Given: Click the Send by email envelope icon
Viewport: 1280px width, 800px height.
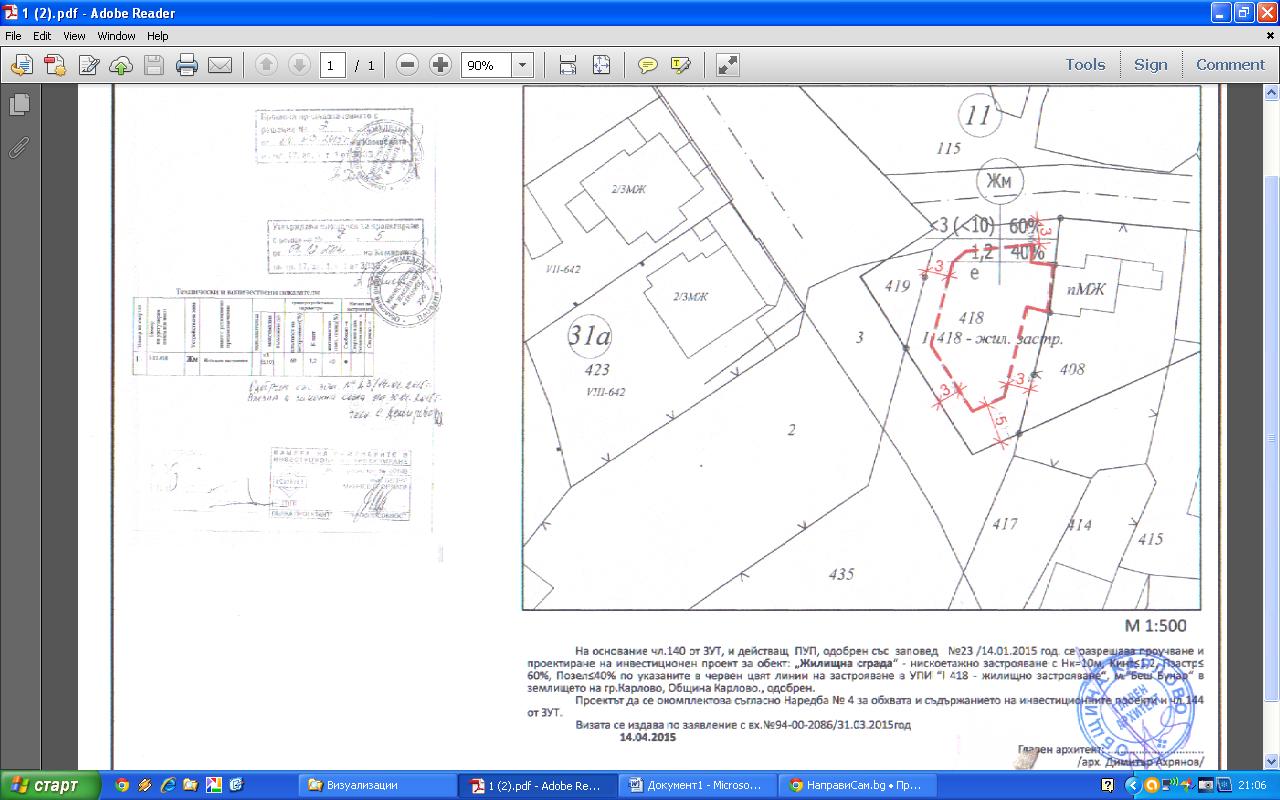Looking at the screenshot, I should [x=220, y=66].
